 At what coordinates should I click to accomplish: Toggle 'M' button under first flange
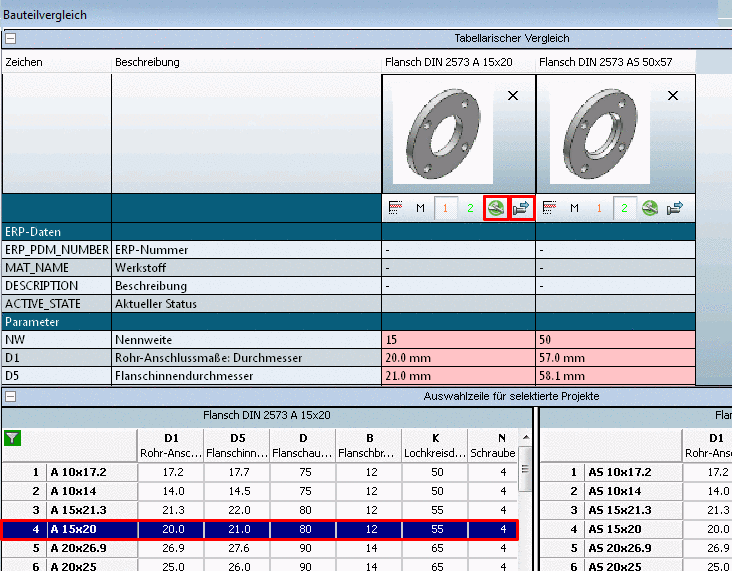click(420, 208)
